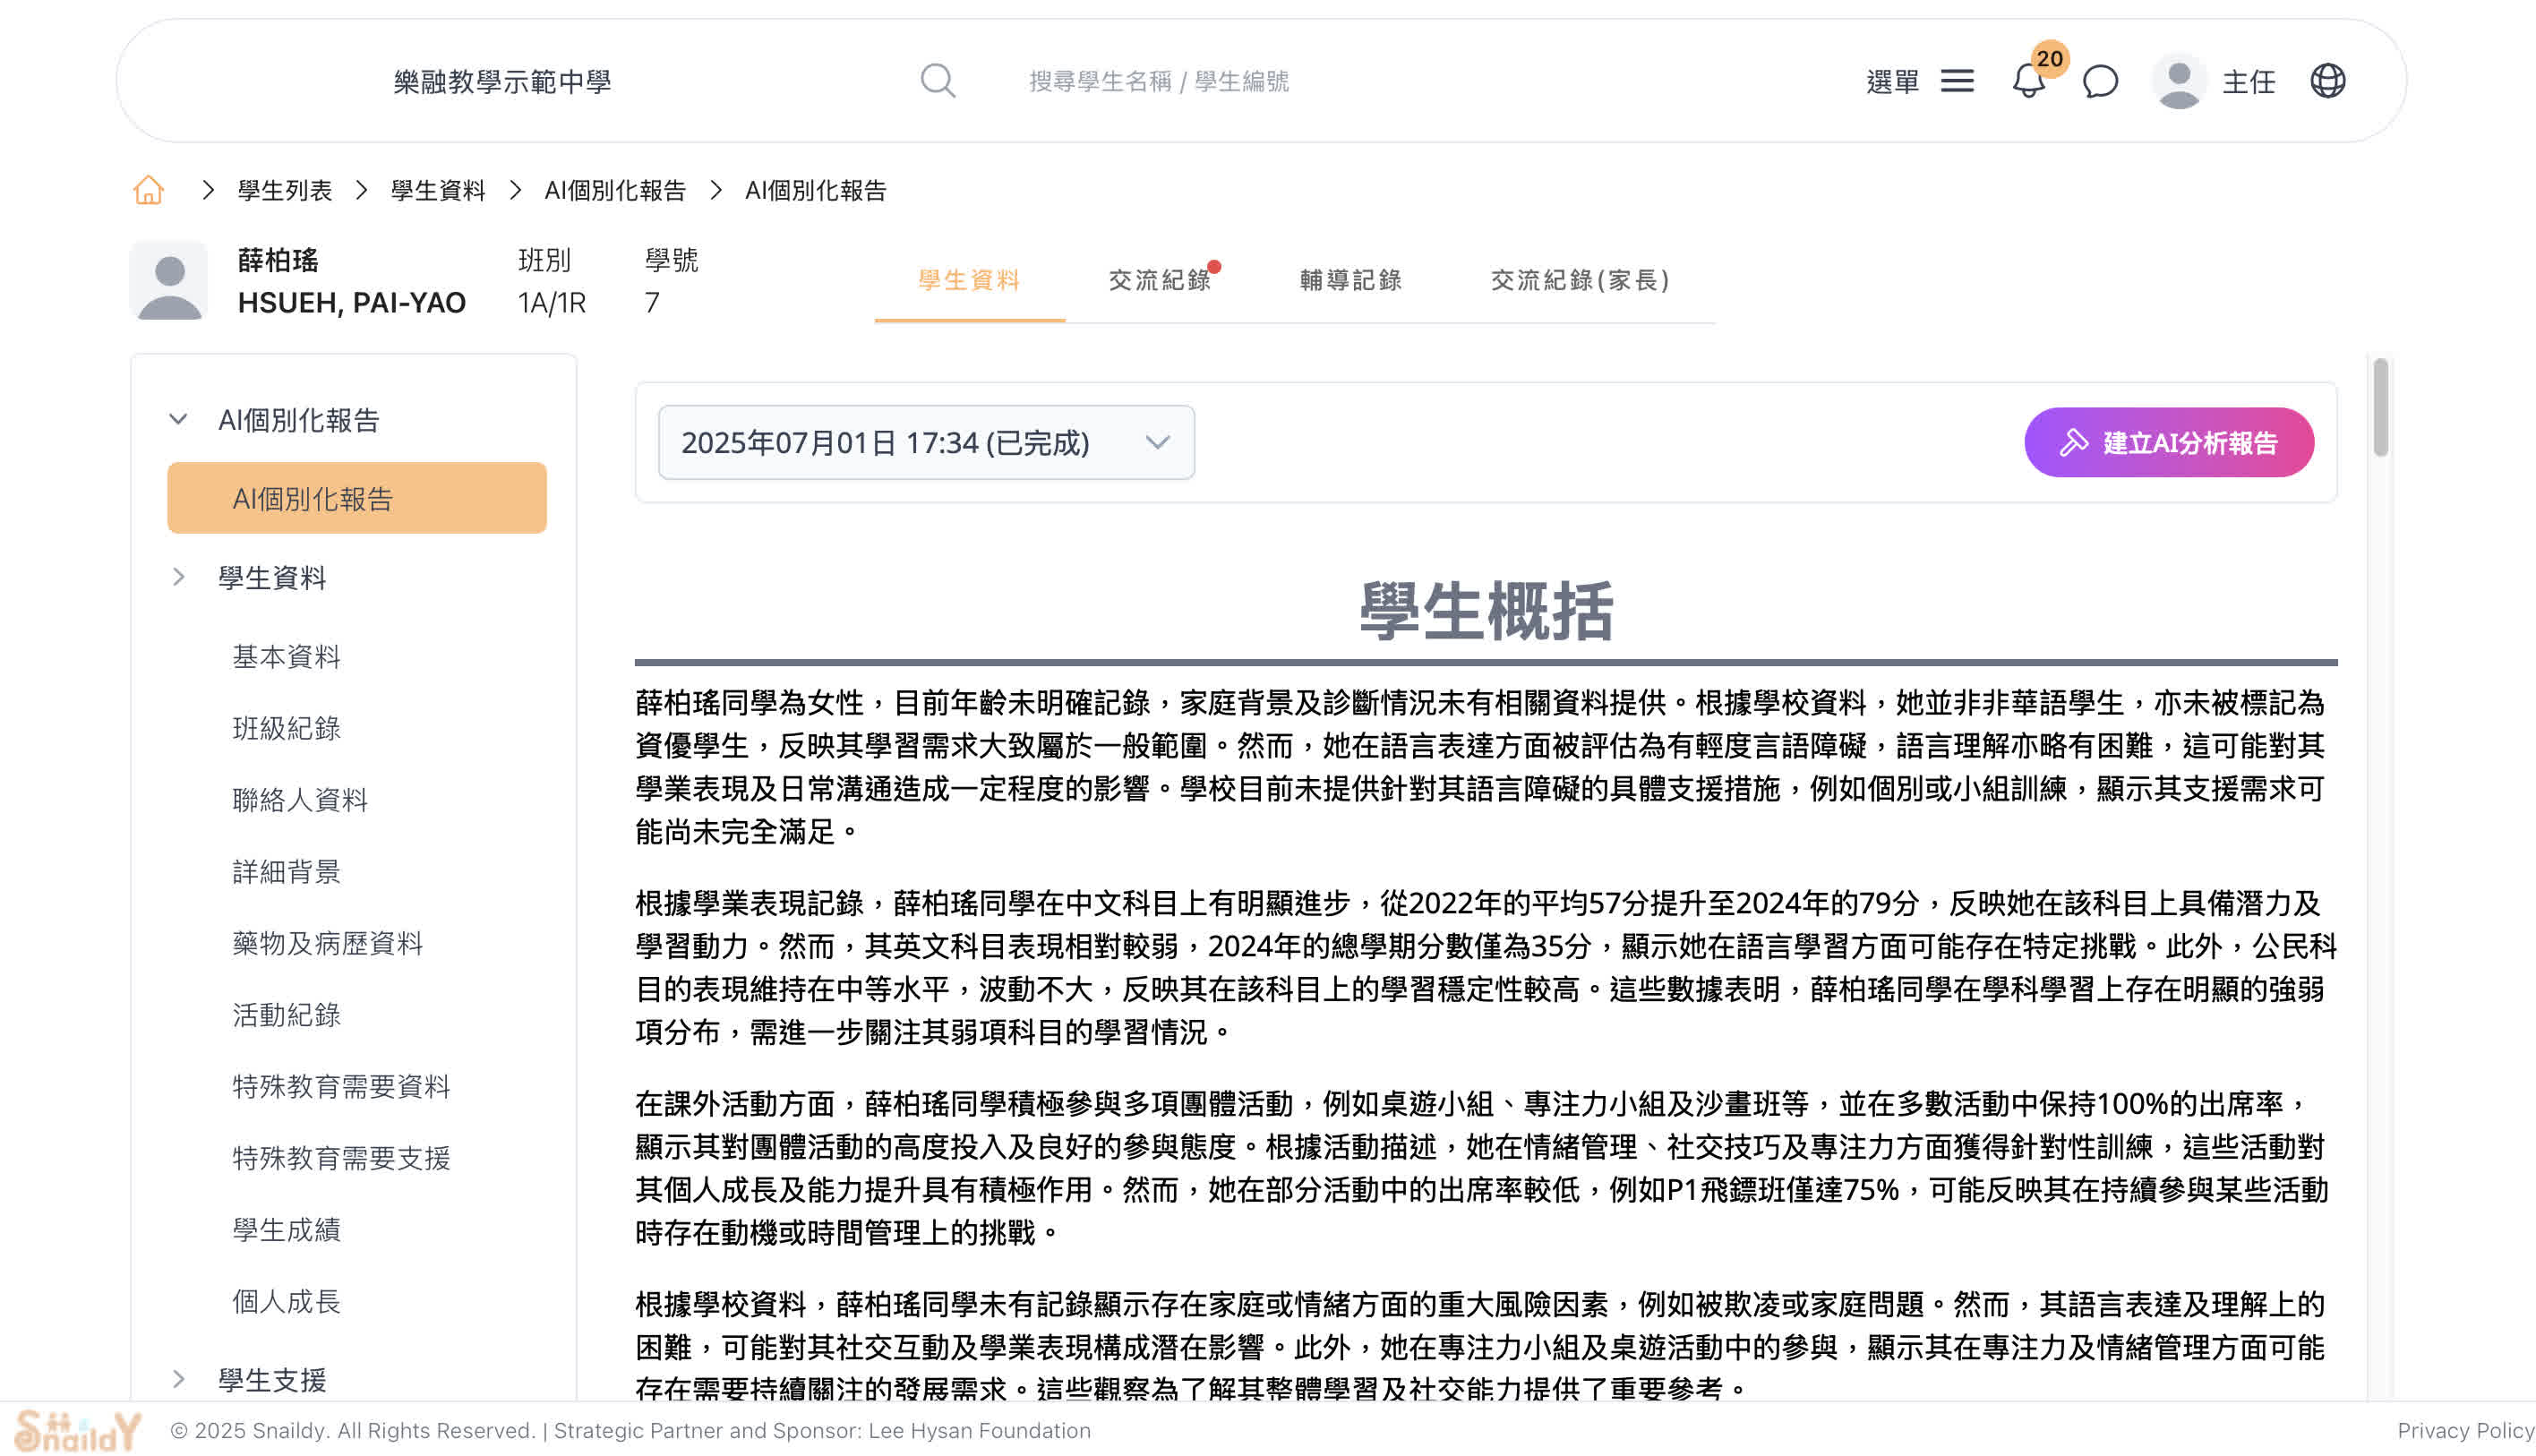Open the notifications bell icon

[2028, 81]
